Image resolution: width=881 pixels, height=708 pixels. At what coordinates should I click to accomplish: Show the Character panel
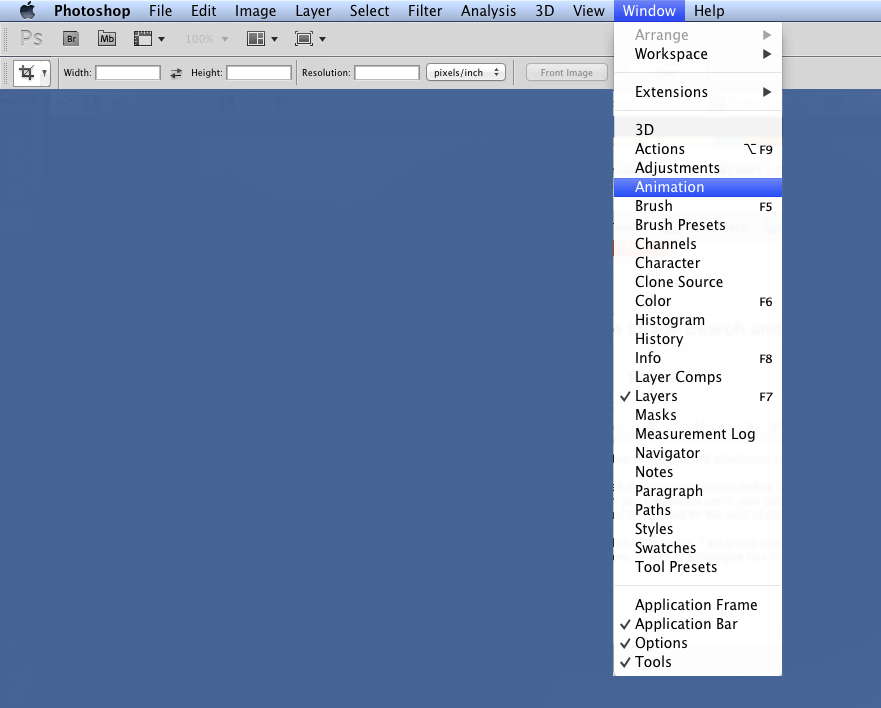point(698,263)
